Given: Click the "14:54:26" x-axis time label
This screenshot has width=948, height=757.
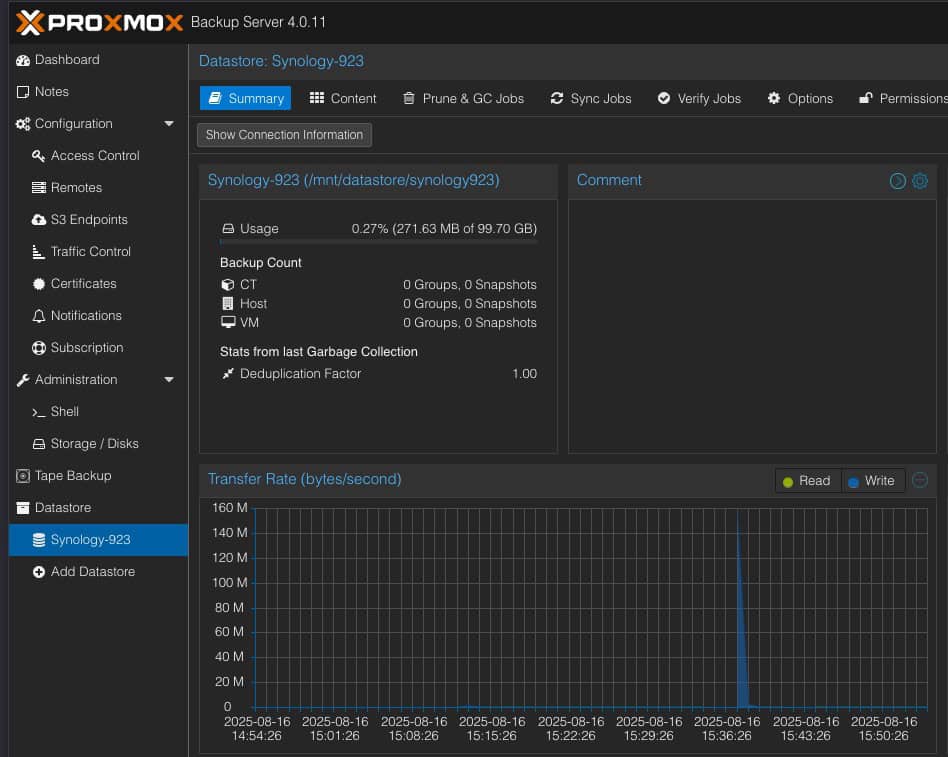Looking at the screenshot, I should (x=257, y=736).
